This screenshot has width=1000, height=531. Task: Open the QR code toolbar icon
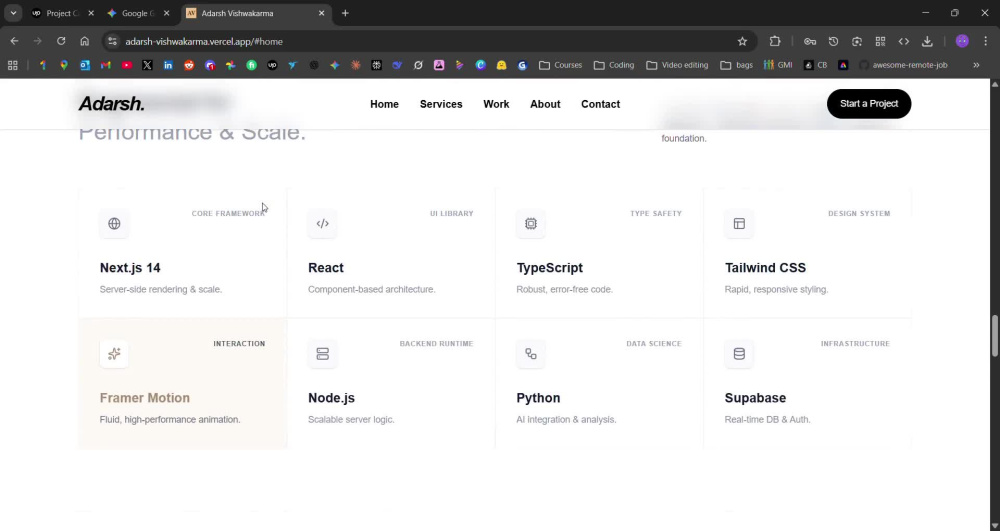(x=880, y=41)
